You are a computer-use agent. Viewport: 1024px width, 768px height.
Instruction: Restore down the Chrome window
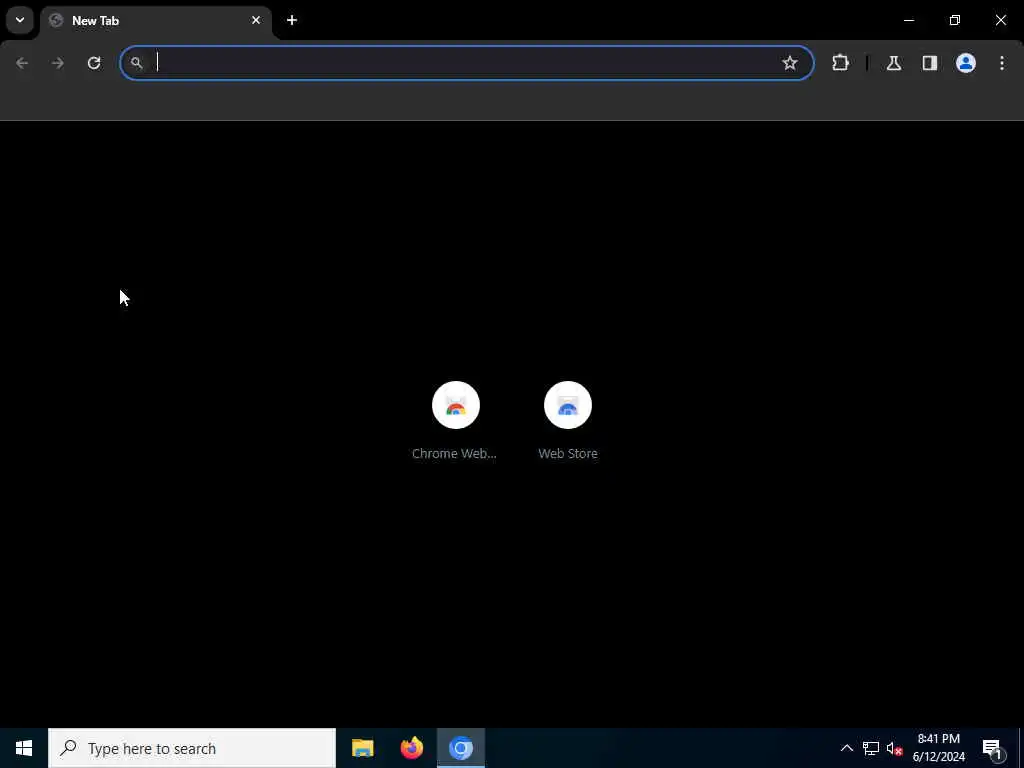955,20
